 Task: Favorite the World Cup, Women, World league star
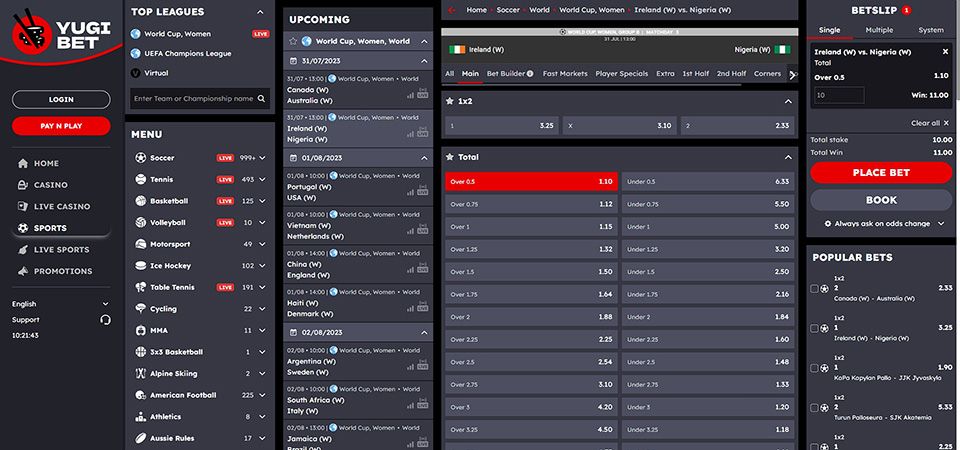[293, 41]
